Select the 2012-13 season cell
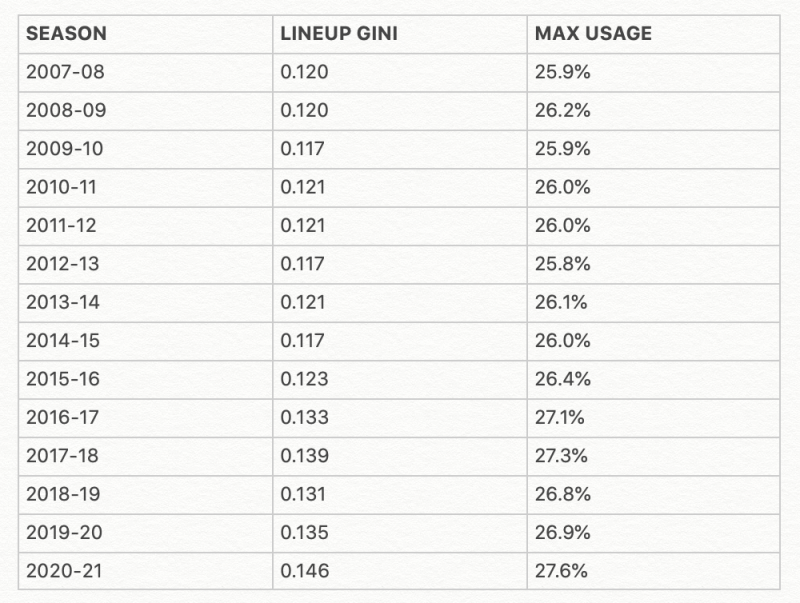Image resolution: width=800 pixels, height=603 pixels. click(65, 264)
